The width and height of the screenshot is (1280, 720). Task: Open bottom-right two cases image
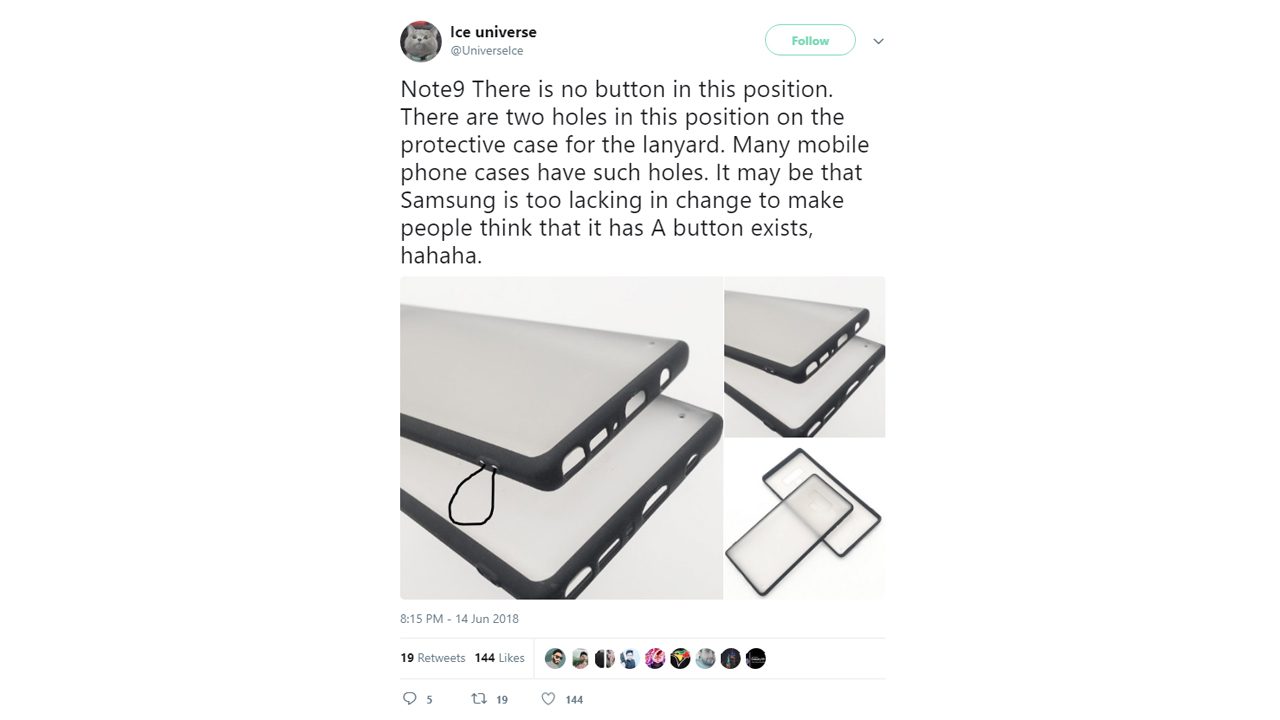coord(805,519)
